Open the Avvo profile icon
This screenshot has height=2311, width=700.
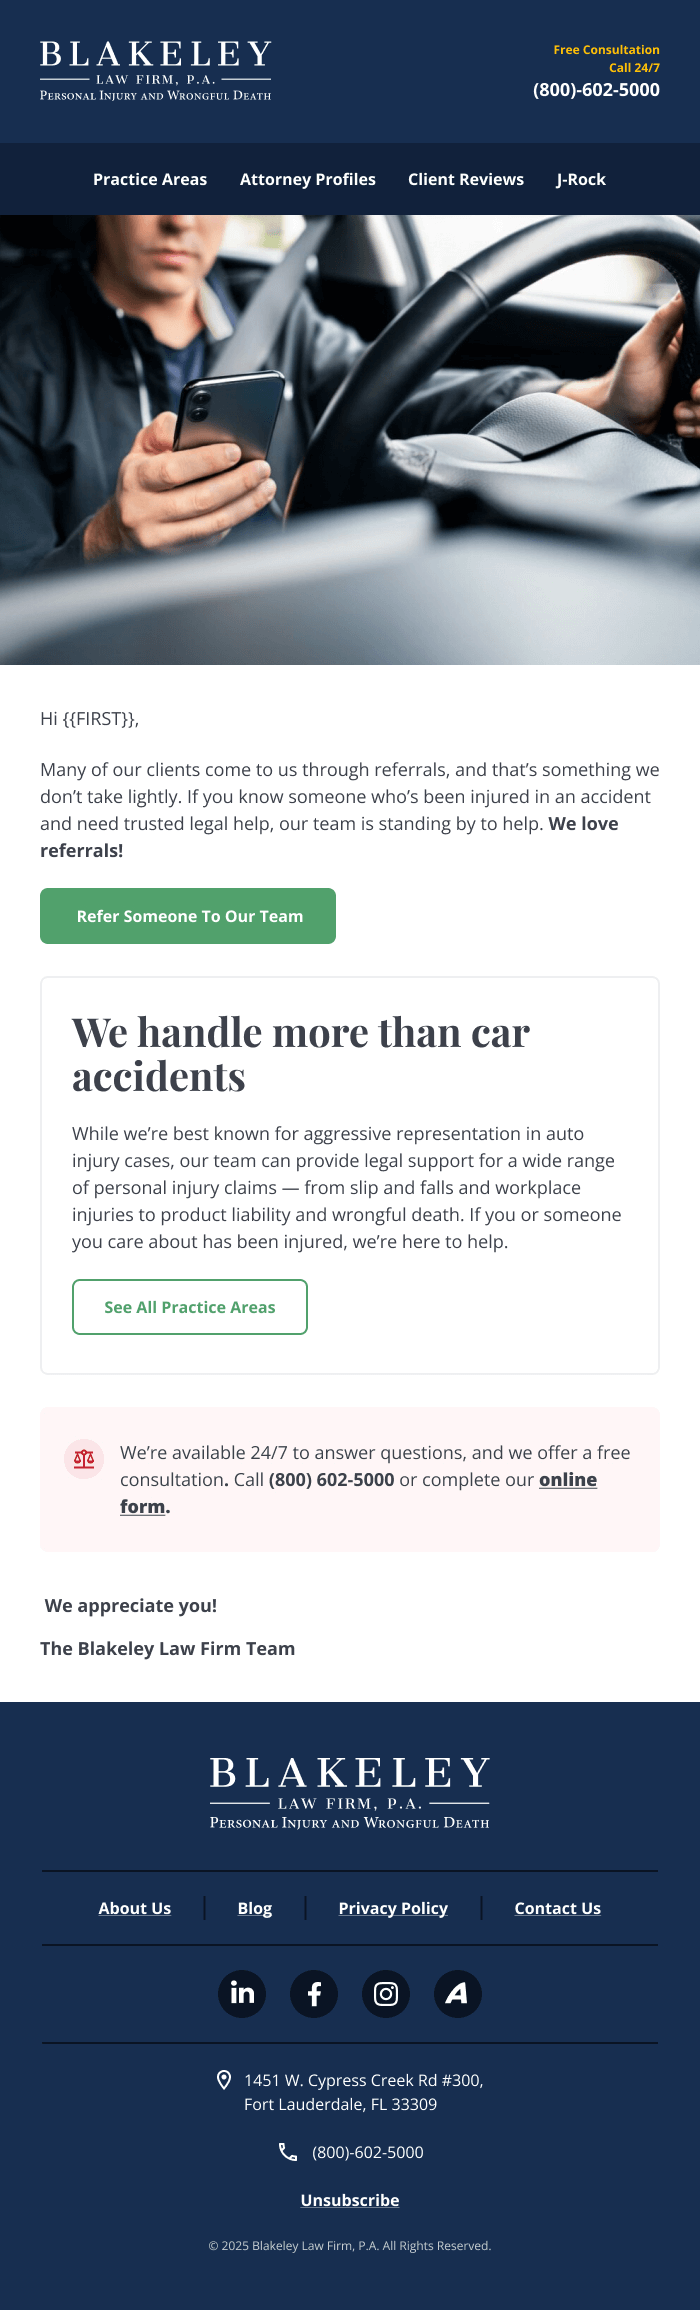(458, 1994)
